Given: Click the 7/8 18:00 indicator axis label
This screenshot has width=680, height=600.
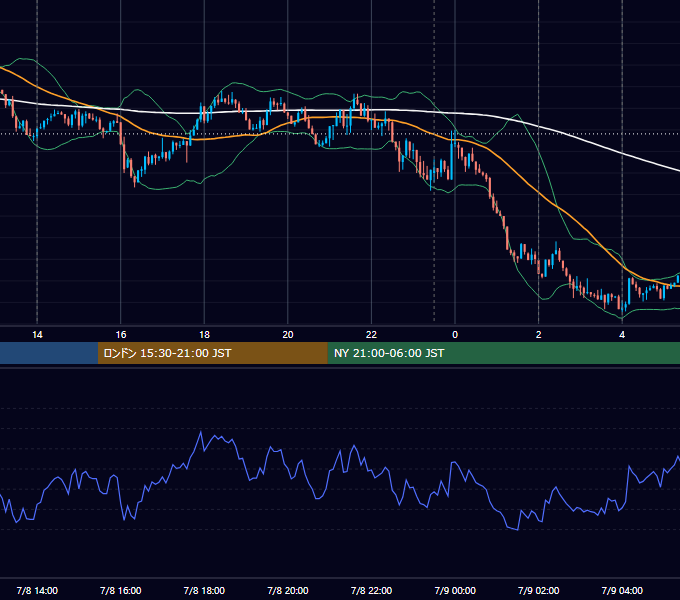Looking at the screenshot, I should tap(204, 591).
